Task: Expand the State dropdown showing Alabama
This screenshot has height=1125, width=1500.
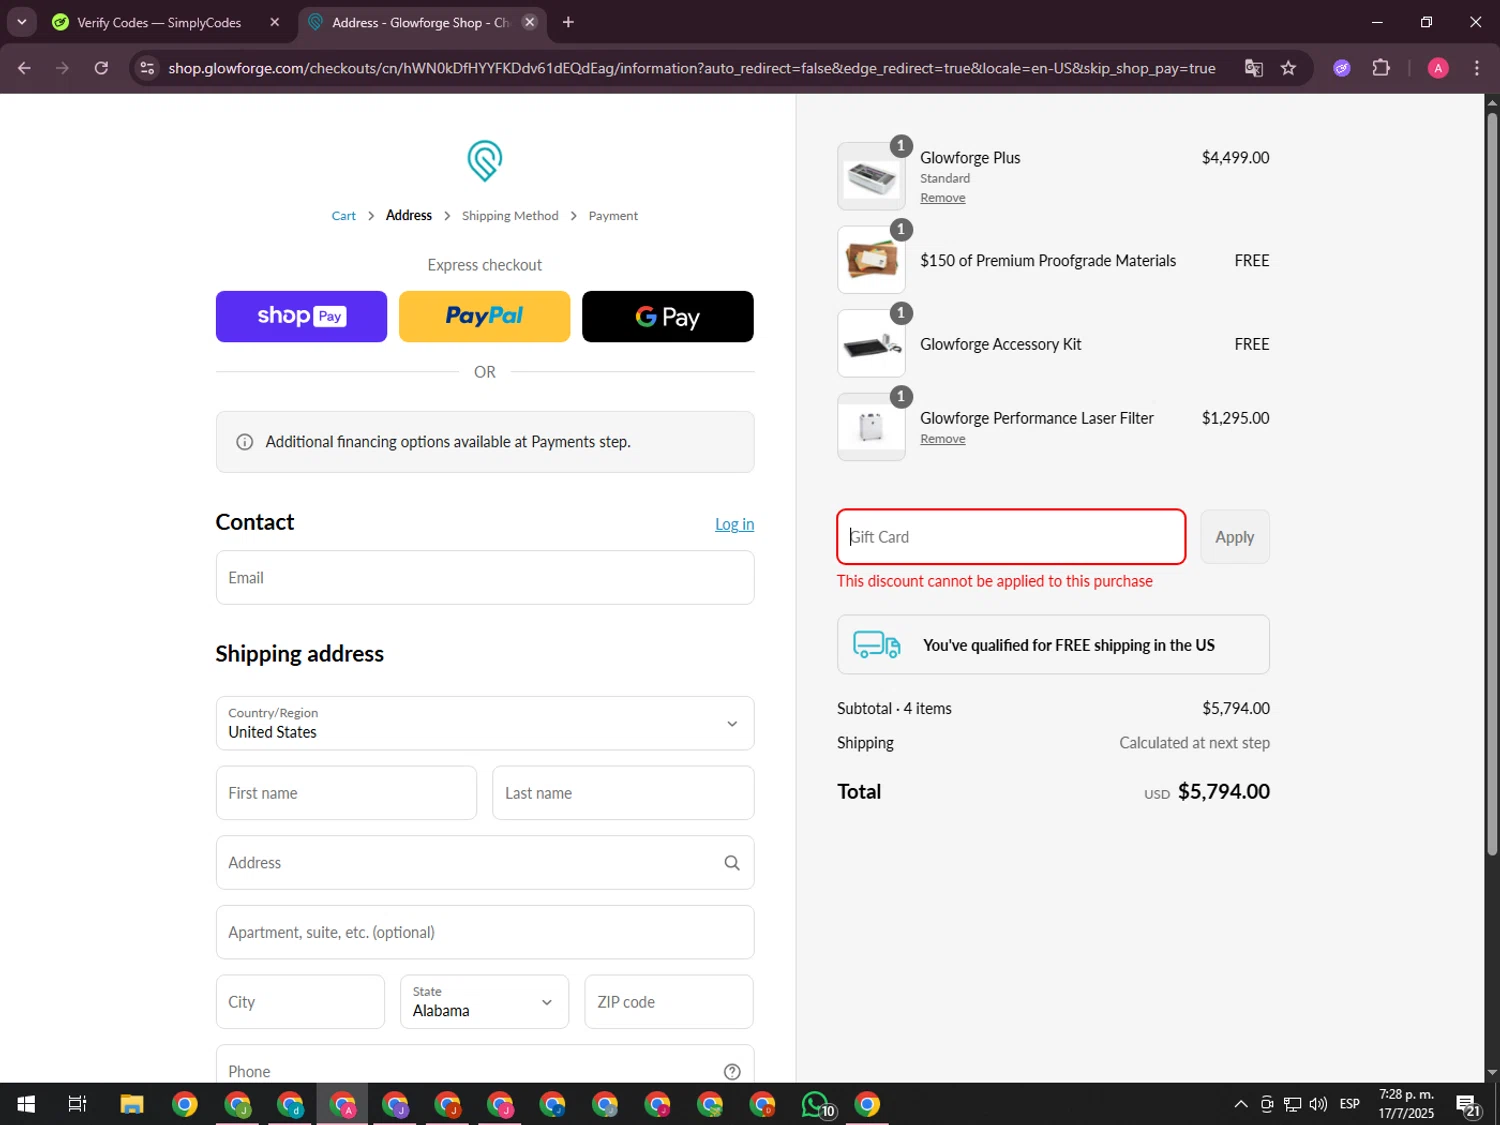Action: (x=484, y=1002)
